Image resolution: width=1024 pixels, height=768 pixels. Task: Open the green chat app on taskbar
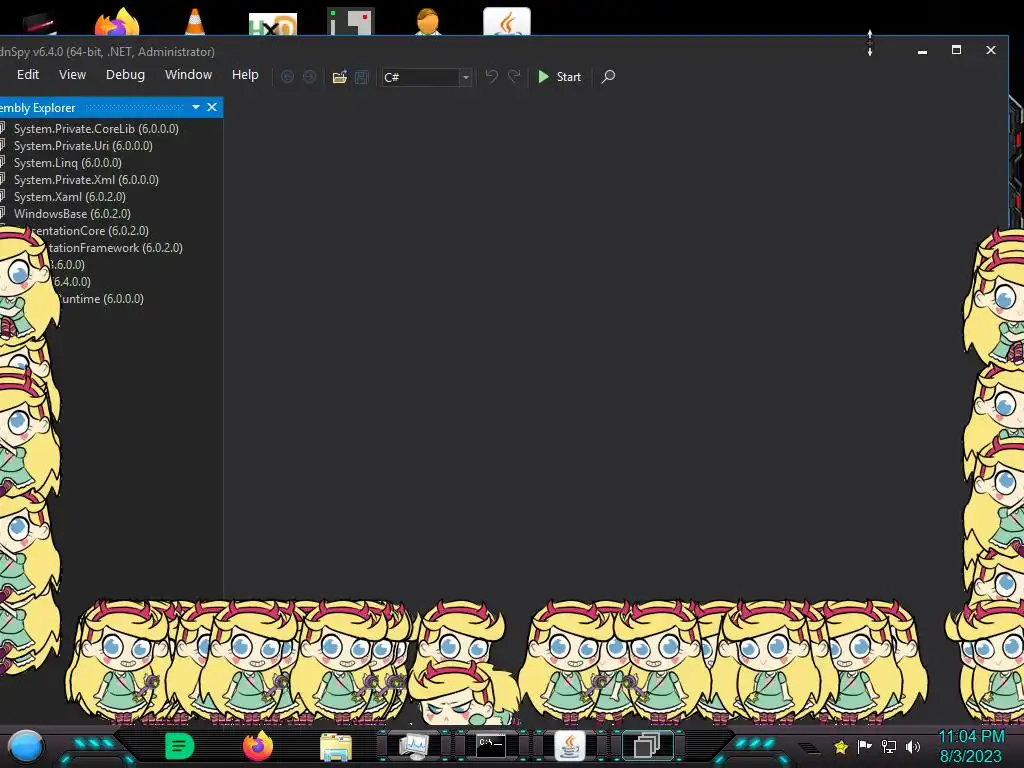pos(180,746)
